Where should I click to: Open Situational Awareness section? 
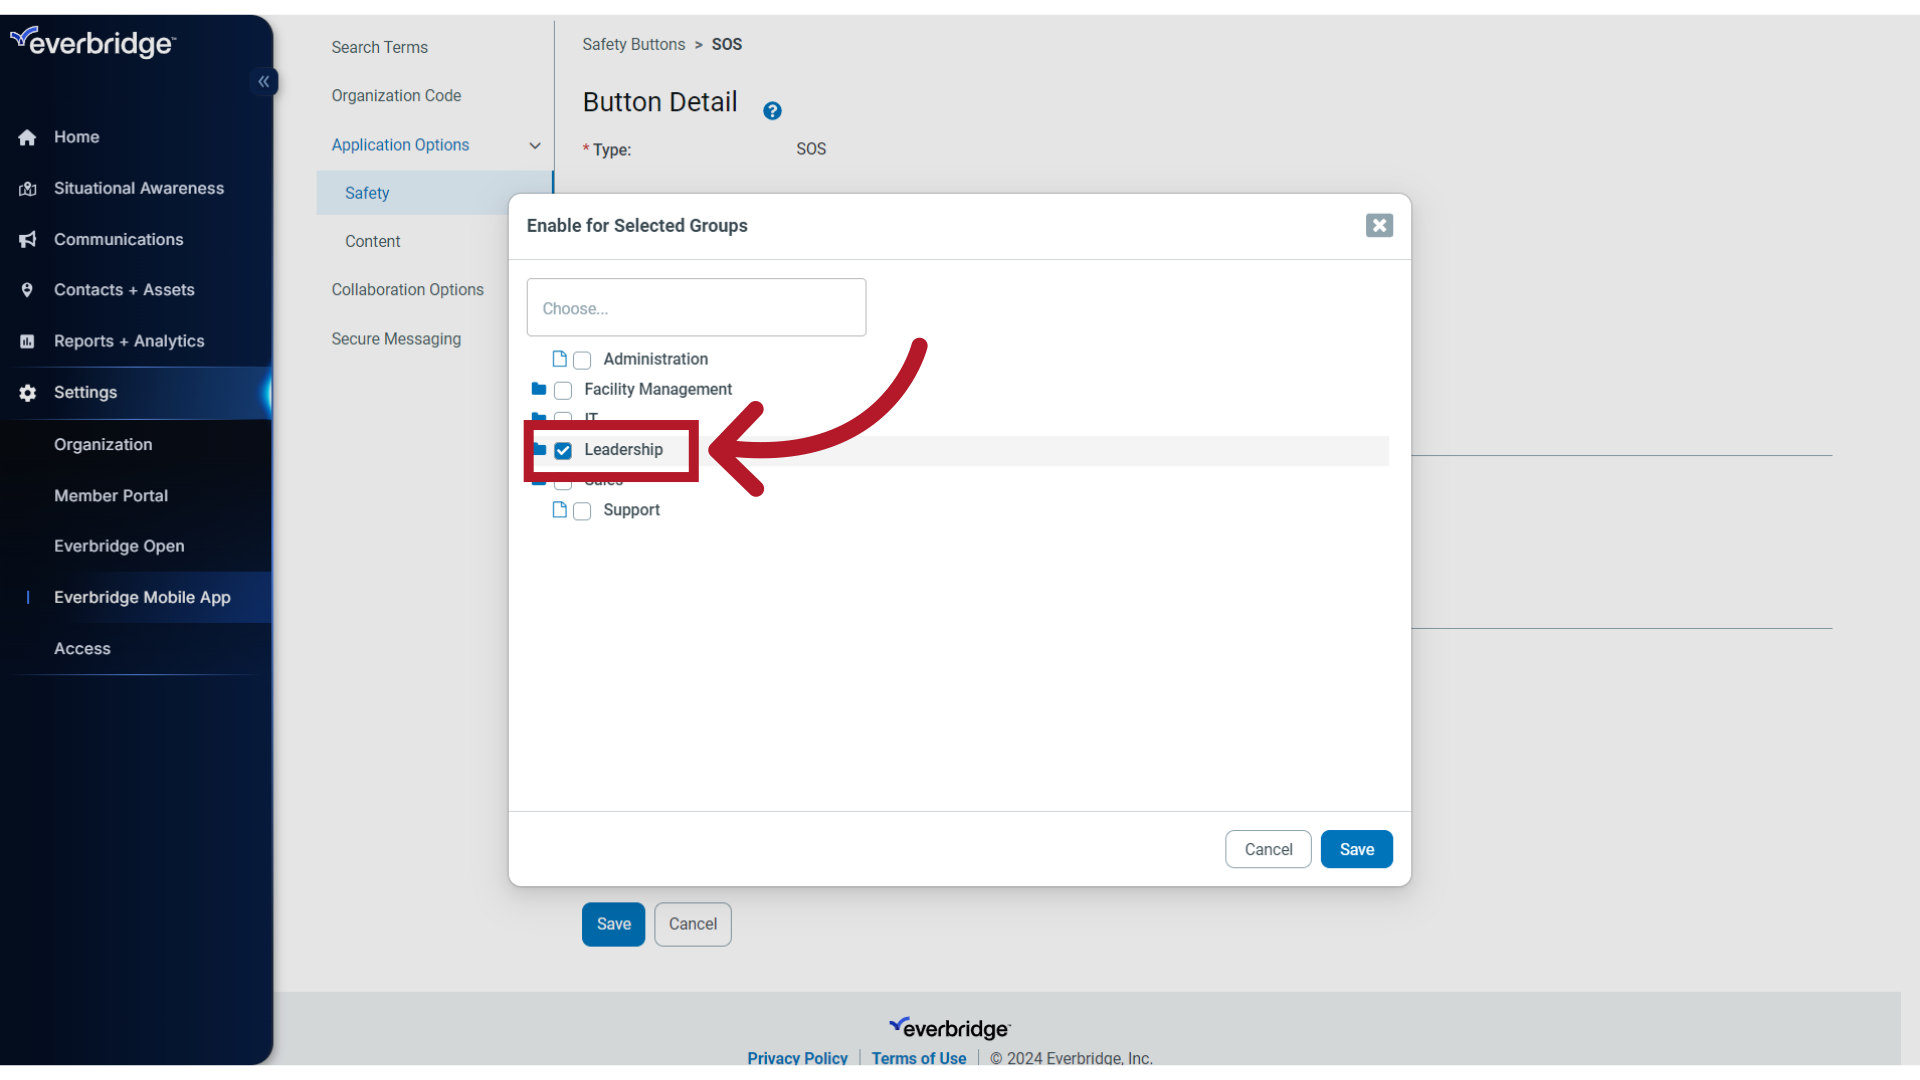tap(137, 187)
